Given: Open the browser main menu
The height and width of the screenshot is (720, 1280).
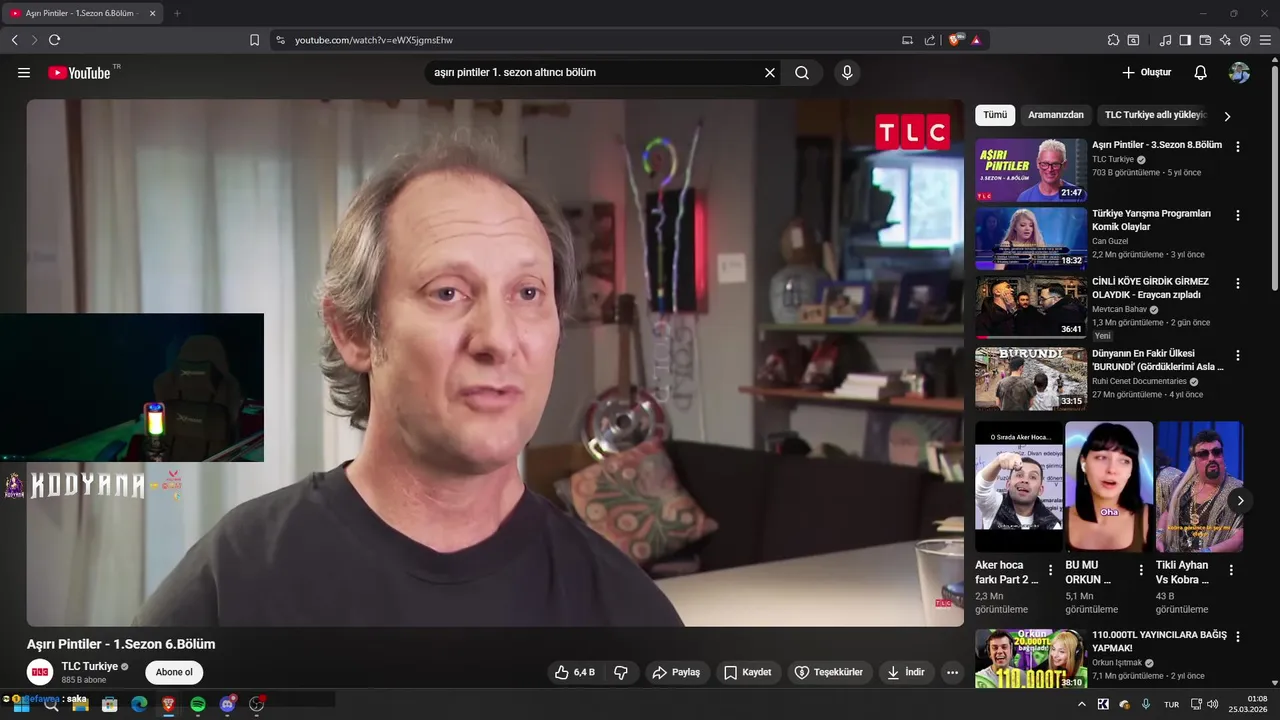Looking at the screenshot, I should point(1265,40).
